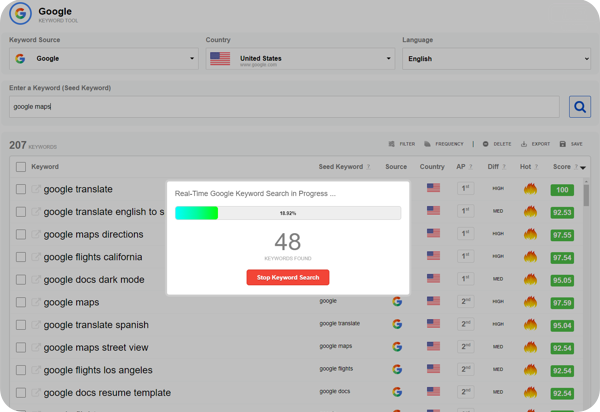Click Google source icon in google maps row
The image size is (600, 412).
pos(397,301)
